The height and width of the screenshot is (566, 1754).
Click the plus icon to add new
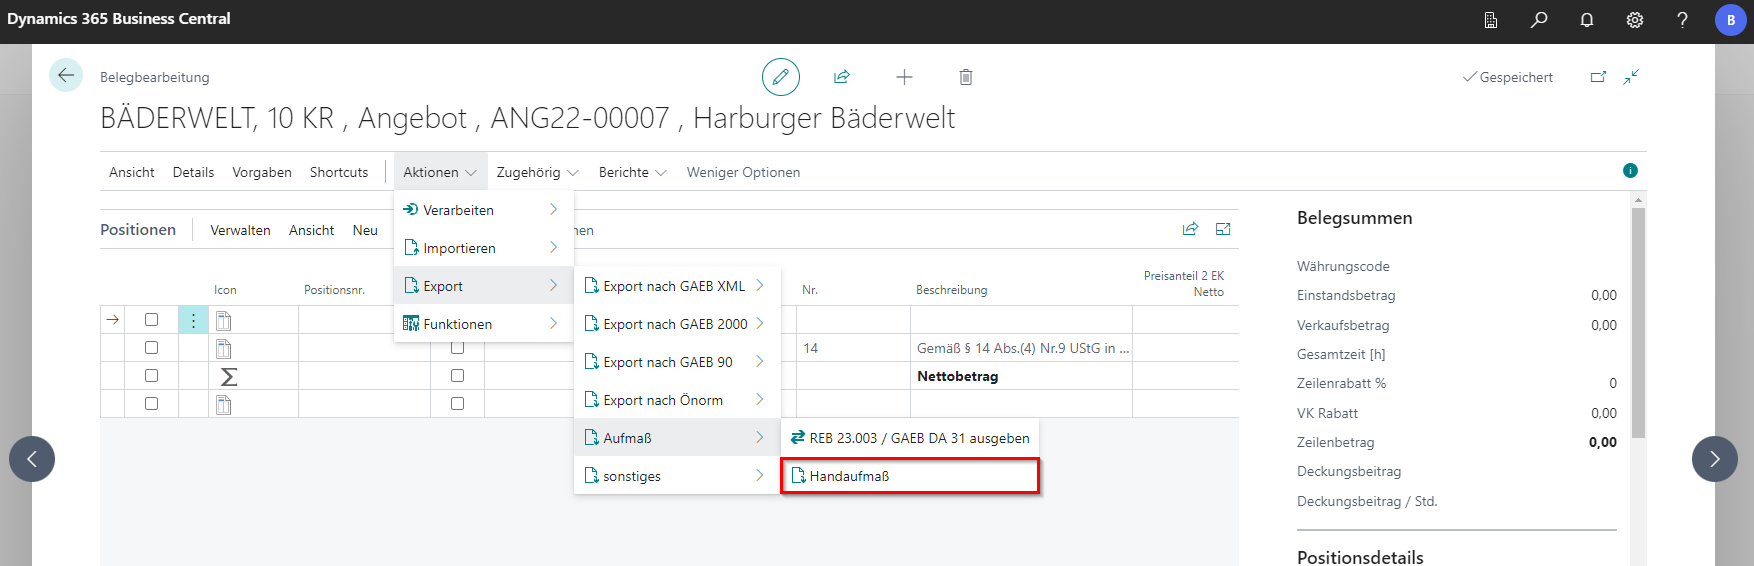904,77
